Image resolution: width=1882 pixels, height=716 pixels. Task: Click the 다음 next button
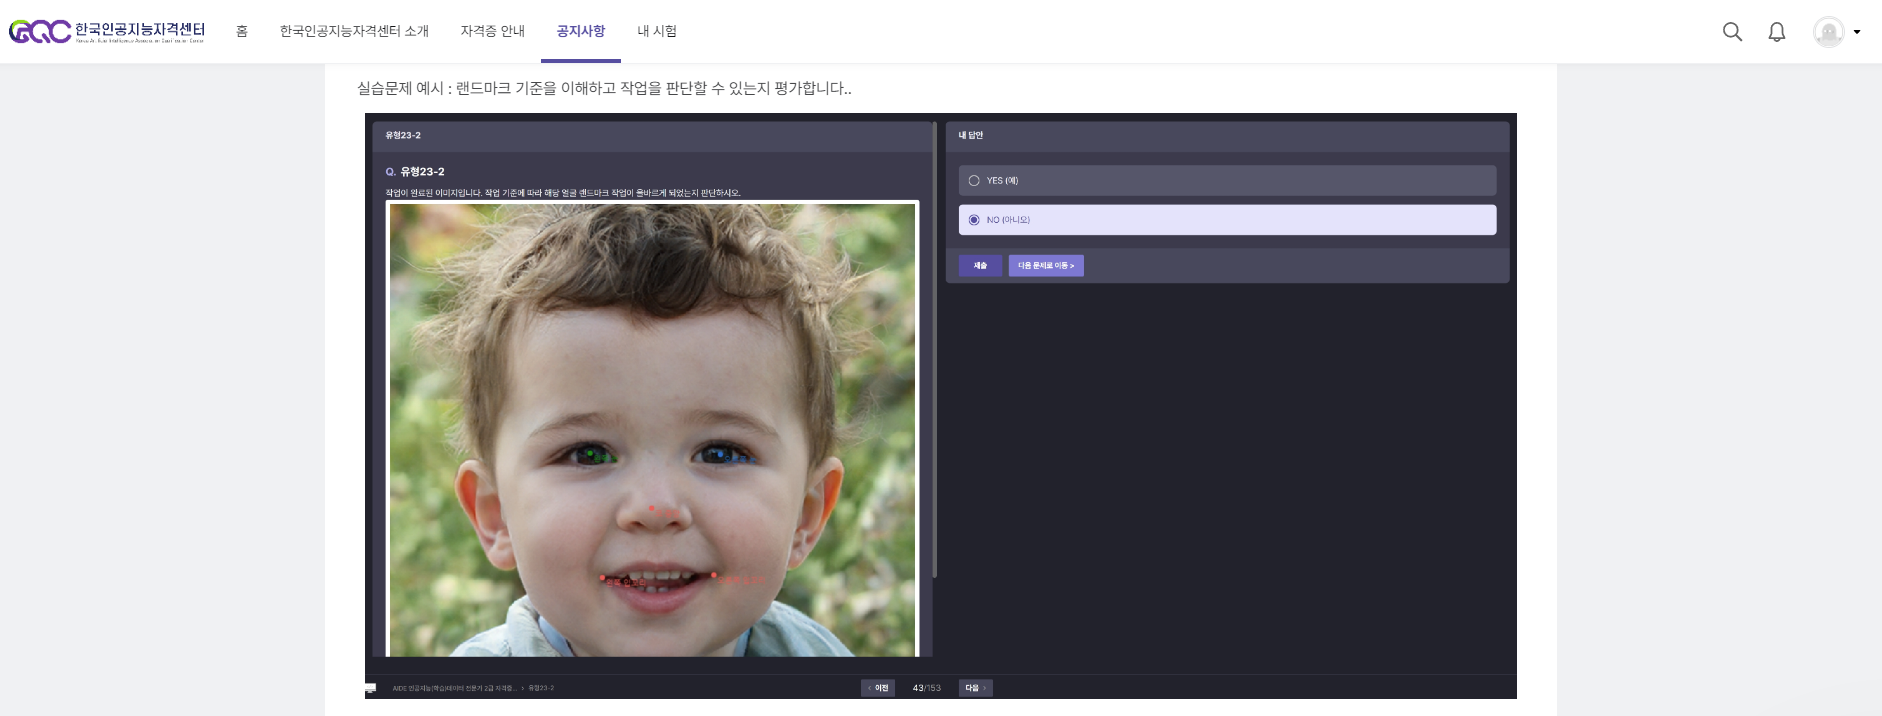pos(976,688)
